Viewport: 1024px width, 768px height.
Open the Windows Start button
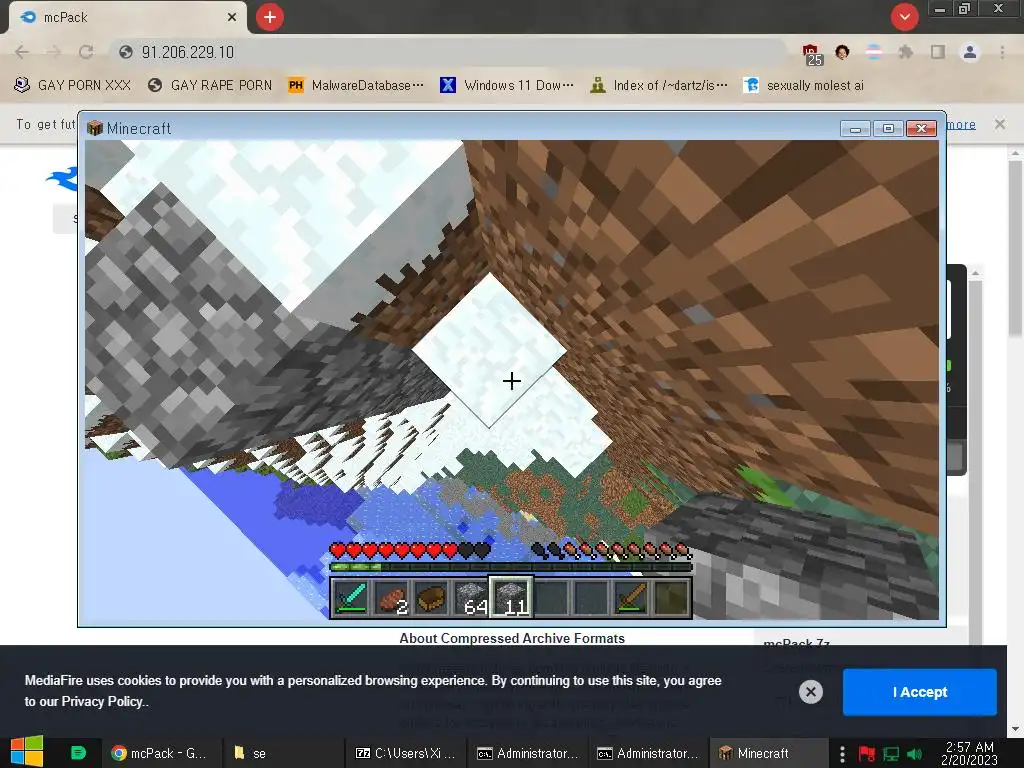(x=27, y=752)
